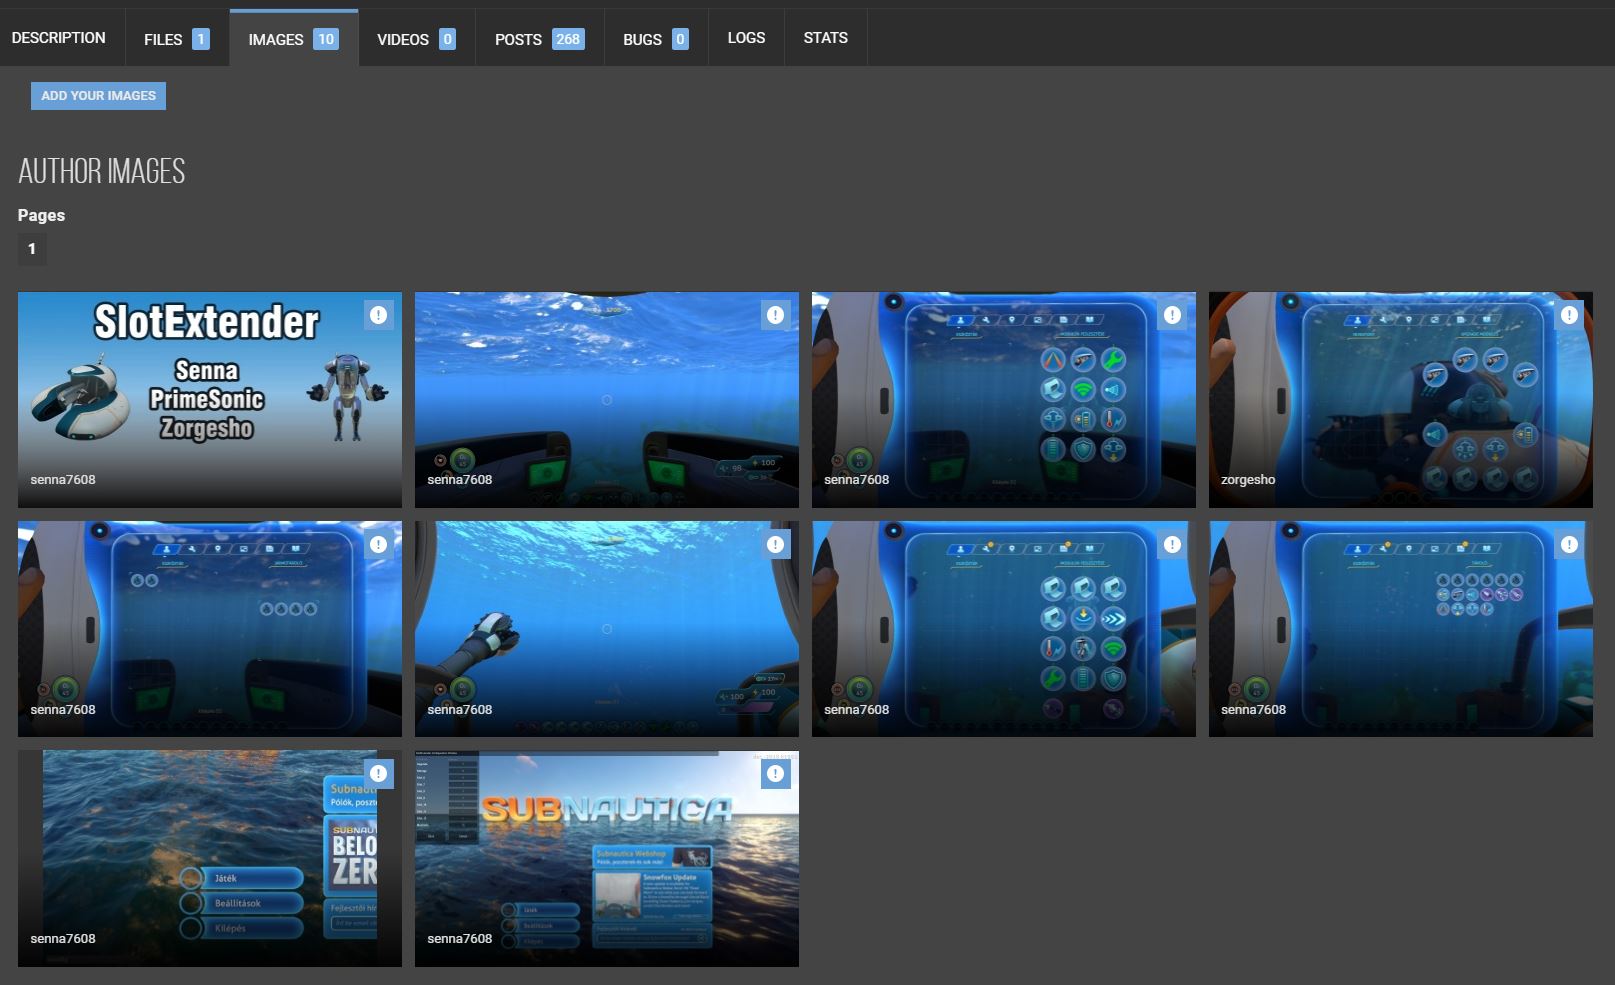This screenshot has width=1615, height=985.
Task: Open the SlotExtender title banner thumbnail
Action: [x=210, y=400]
